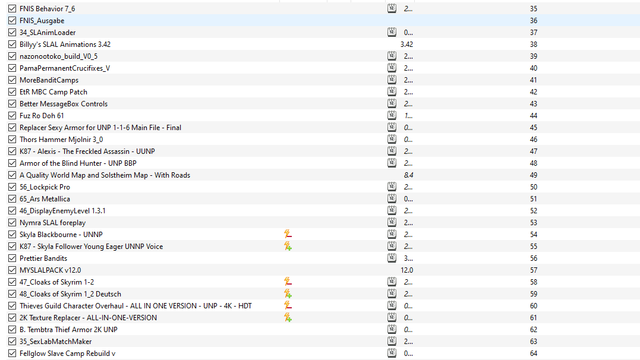Click the category icon for 34_SLAnimLoader row
Screen dimensions: 640x360
pyautogui.click(x=391, y=32)
